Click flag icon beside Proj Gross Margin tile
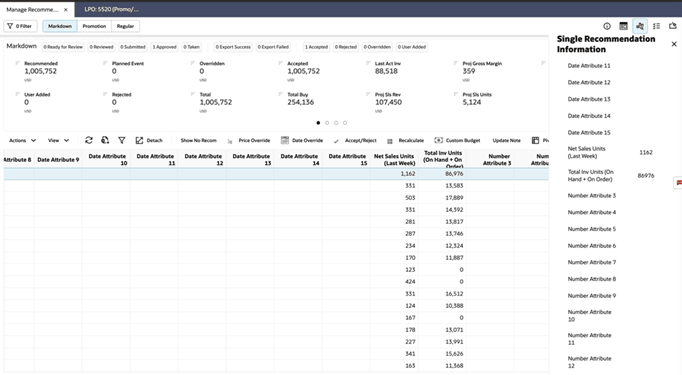Screen dimensions: 682x375 tap(456, 63)
